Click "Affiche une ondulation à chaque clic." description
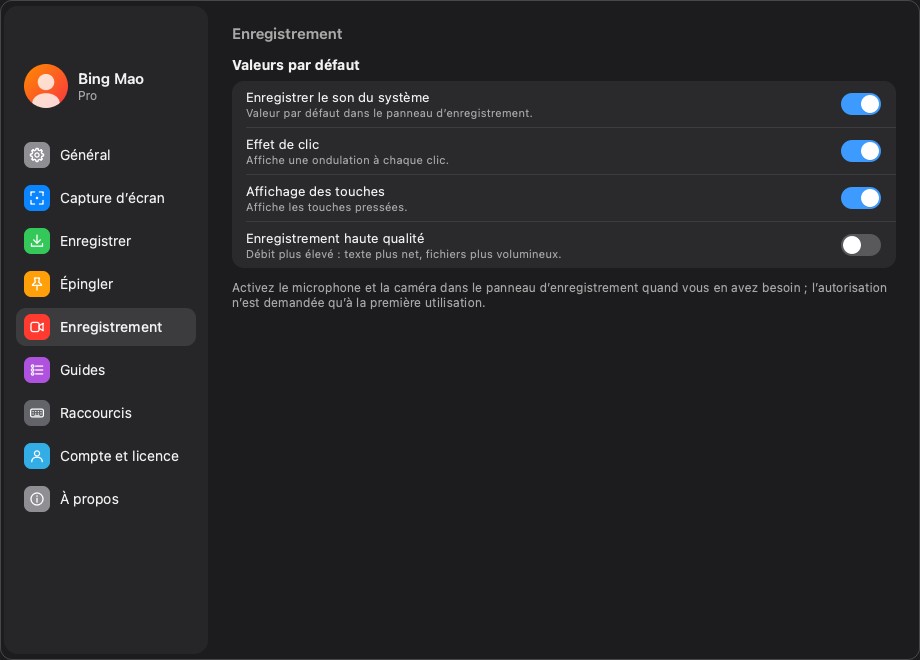This screenshot has height=660, width=920. pos(347,160)
